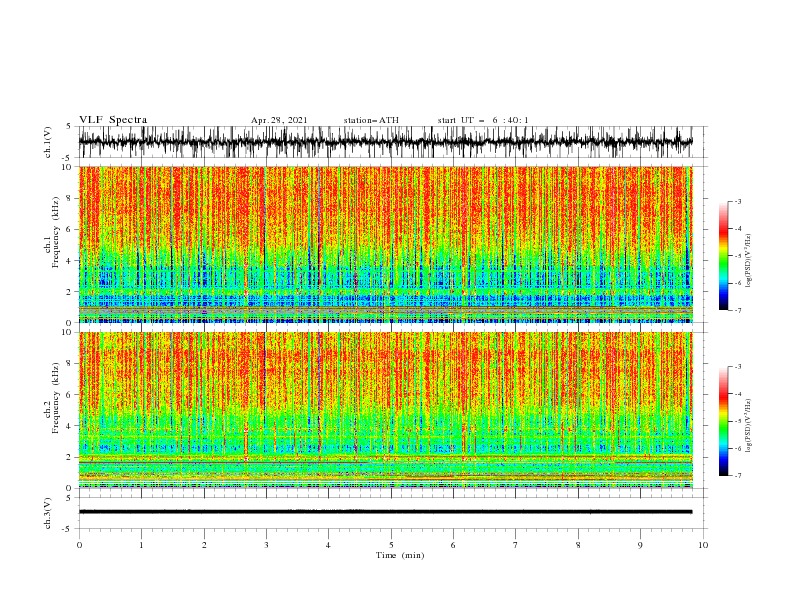Click time axis tick label "7"
This screenshot has height=612, width=792.
point(516,545)
